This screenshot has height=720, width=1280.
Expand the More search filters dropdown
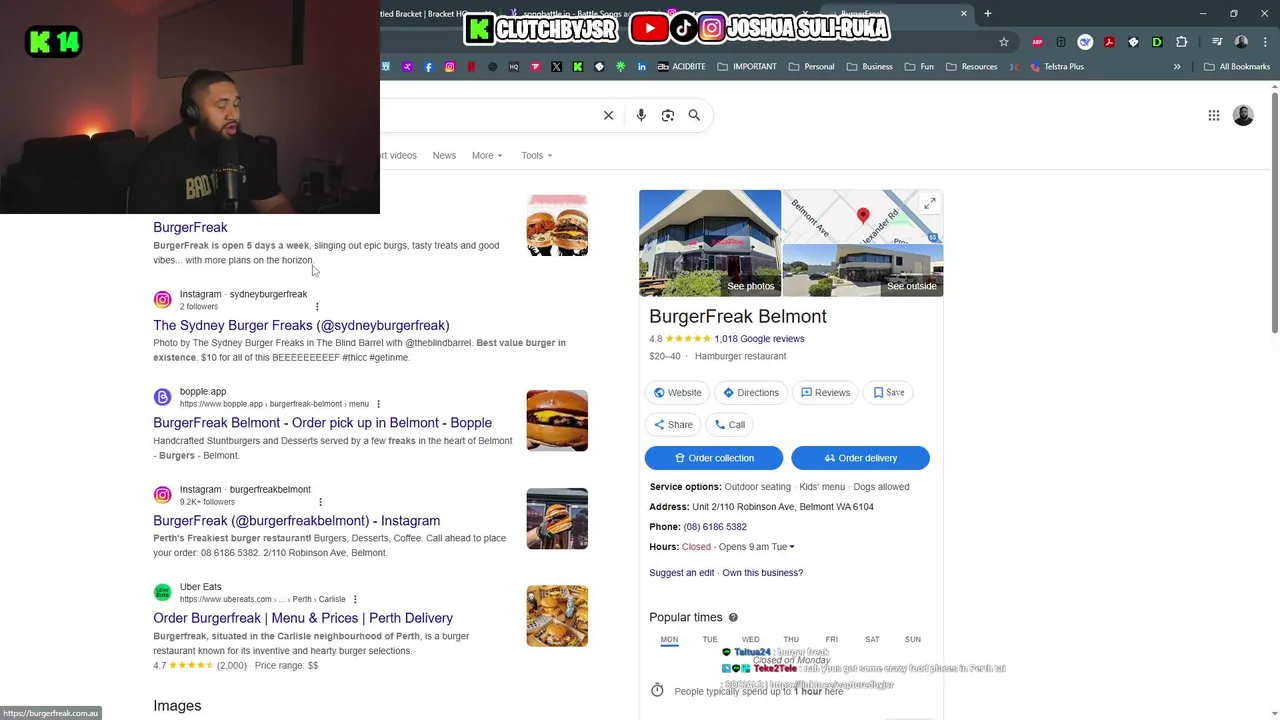coord(487,155)
